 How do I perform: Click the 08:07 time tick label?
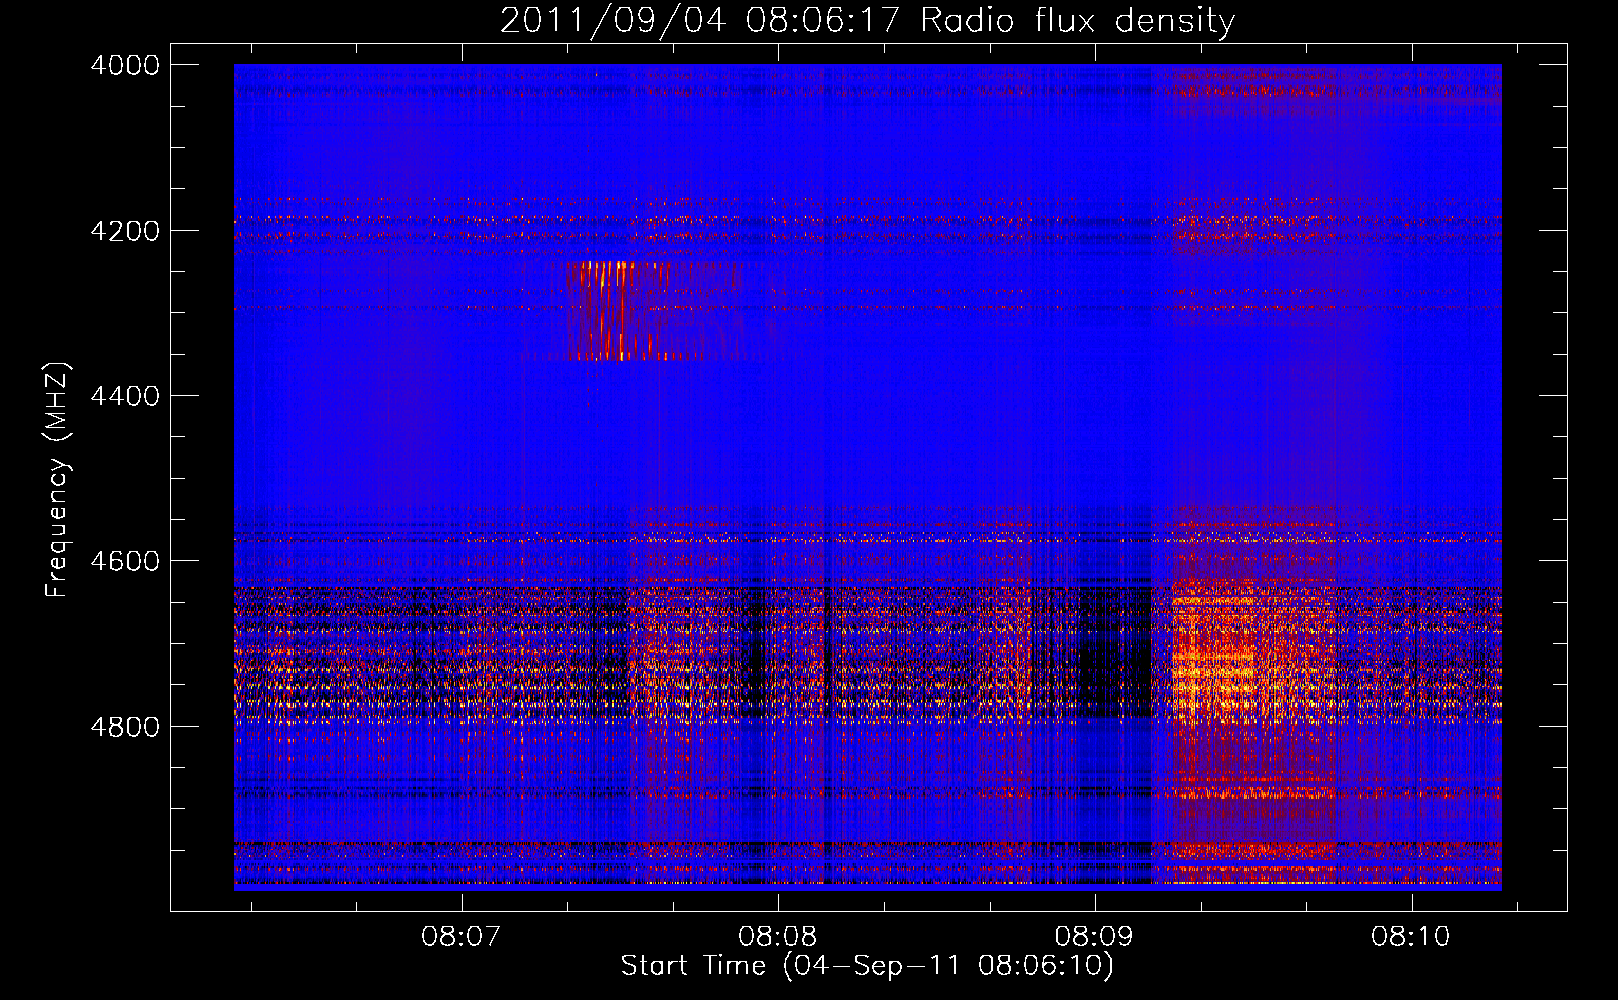[x=460, y=937]
